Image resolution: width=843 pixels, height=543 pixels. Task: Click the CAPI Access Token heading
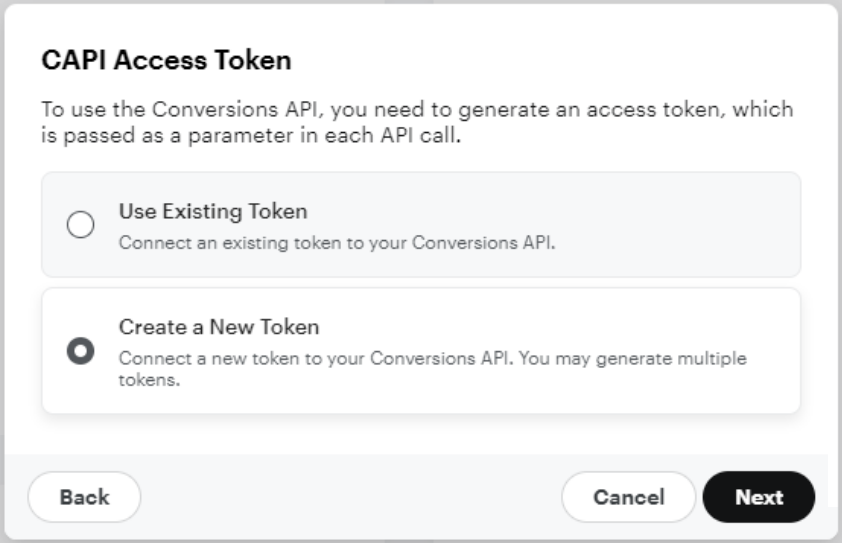(166, 61)
